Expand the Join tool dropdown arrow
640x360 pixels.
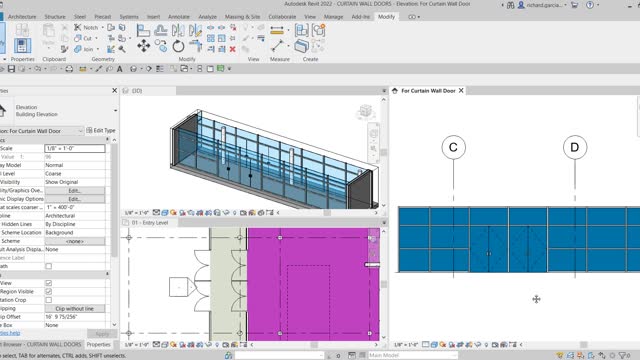coord(98,49)
